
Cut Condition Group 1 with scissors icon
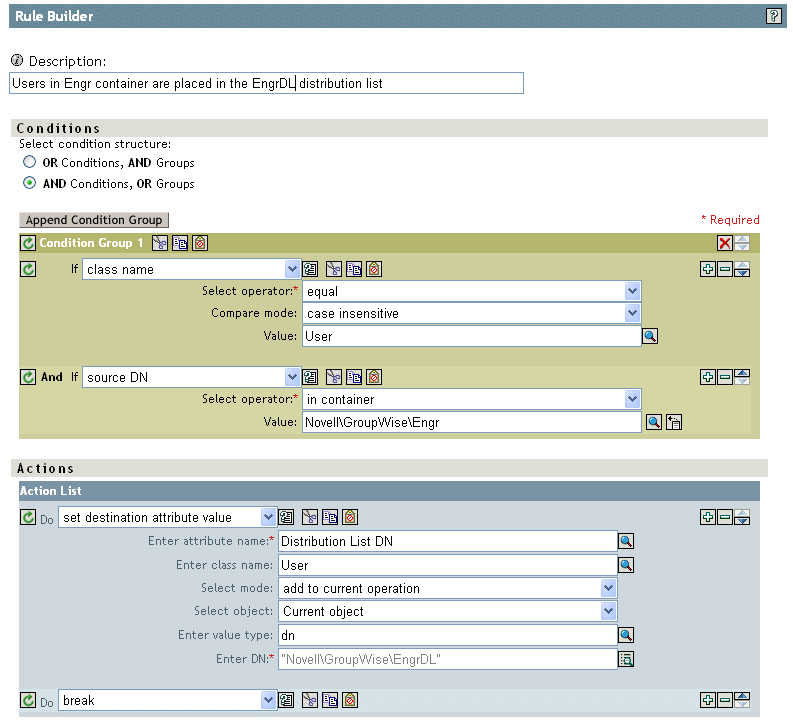[160, 243]
